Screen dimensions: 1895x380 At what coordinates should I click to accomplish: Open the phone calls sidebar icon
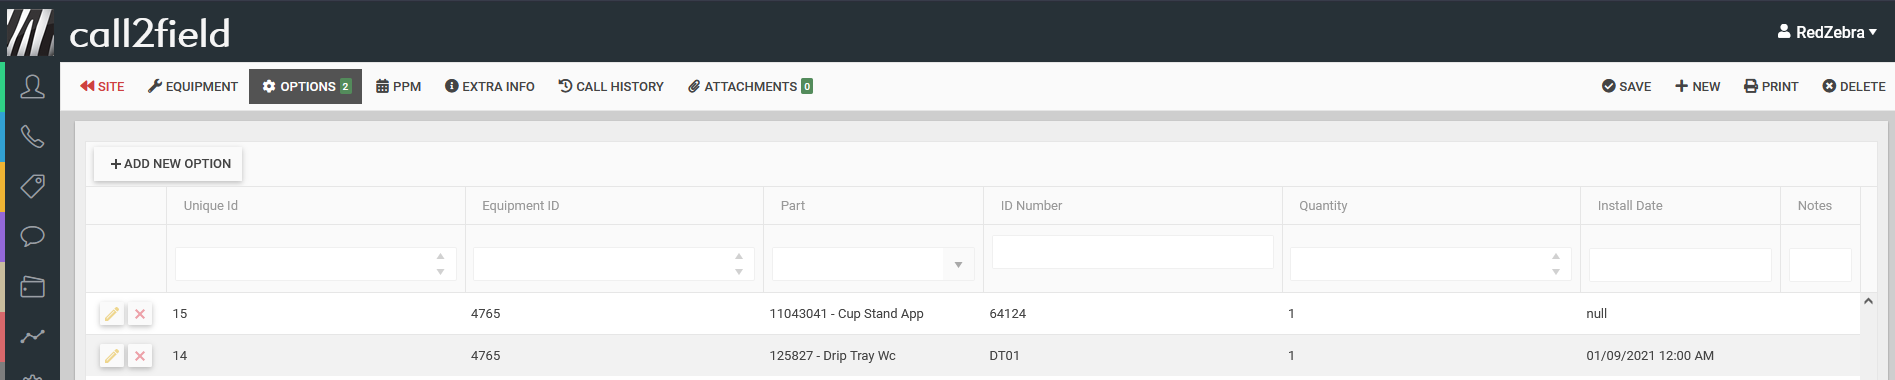coord(32,137)
